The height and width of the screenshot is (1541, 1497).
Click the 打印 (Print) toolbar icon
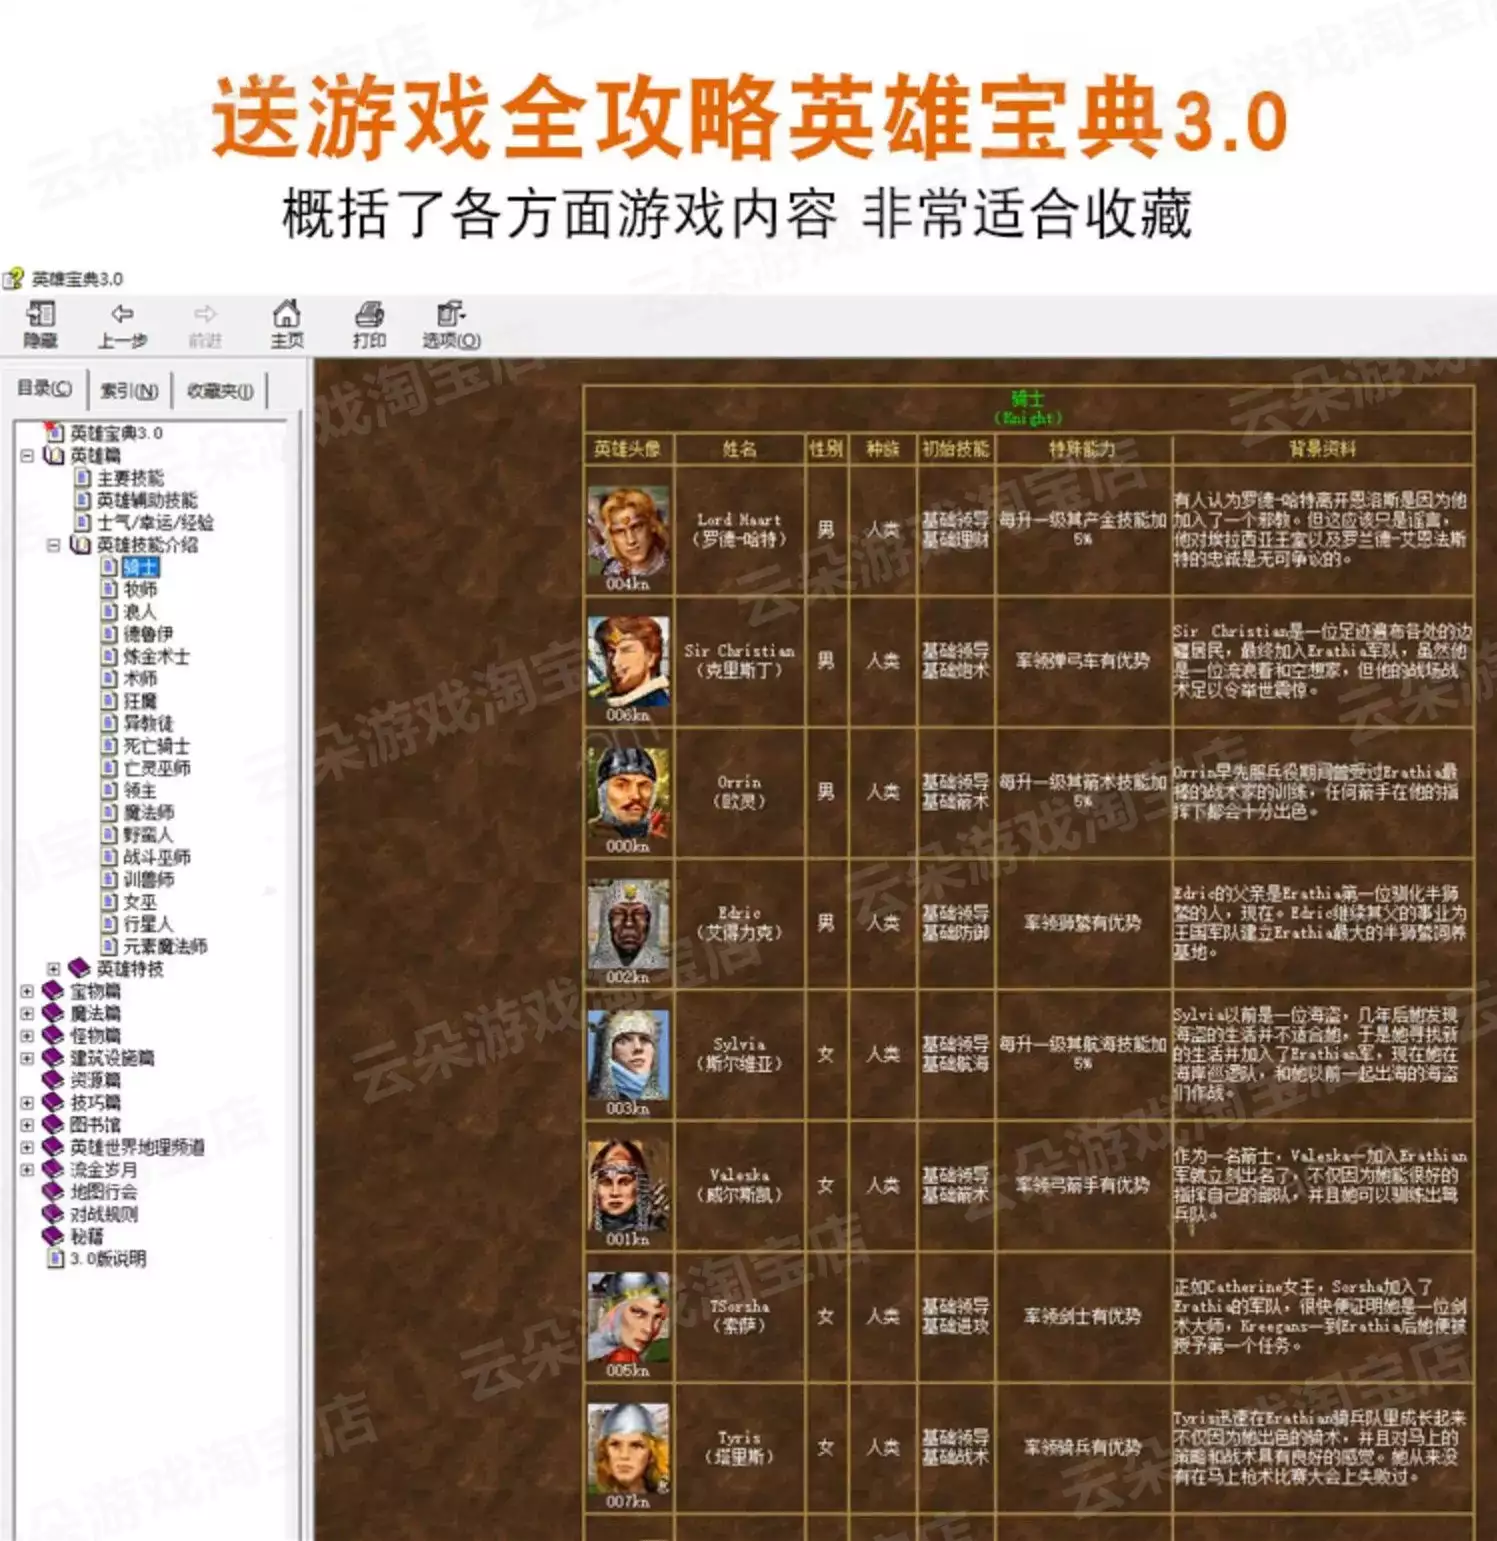(x=369, y=325)
